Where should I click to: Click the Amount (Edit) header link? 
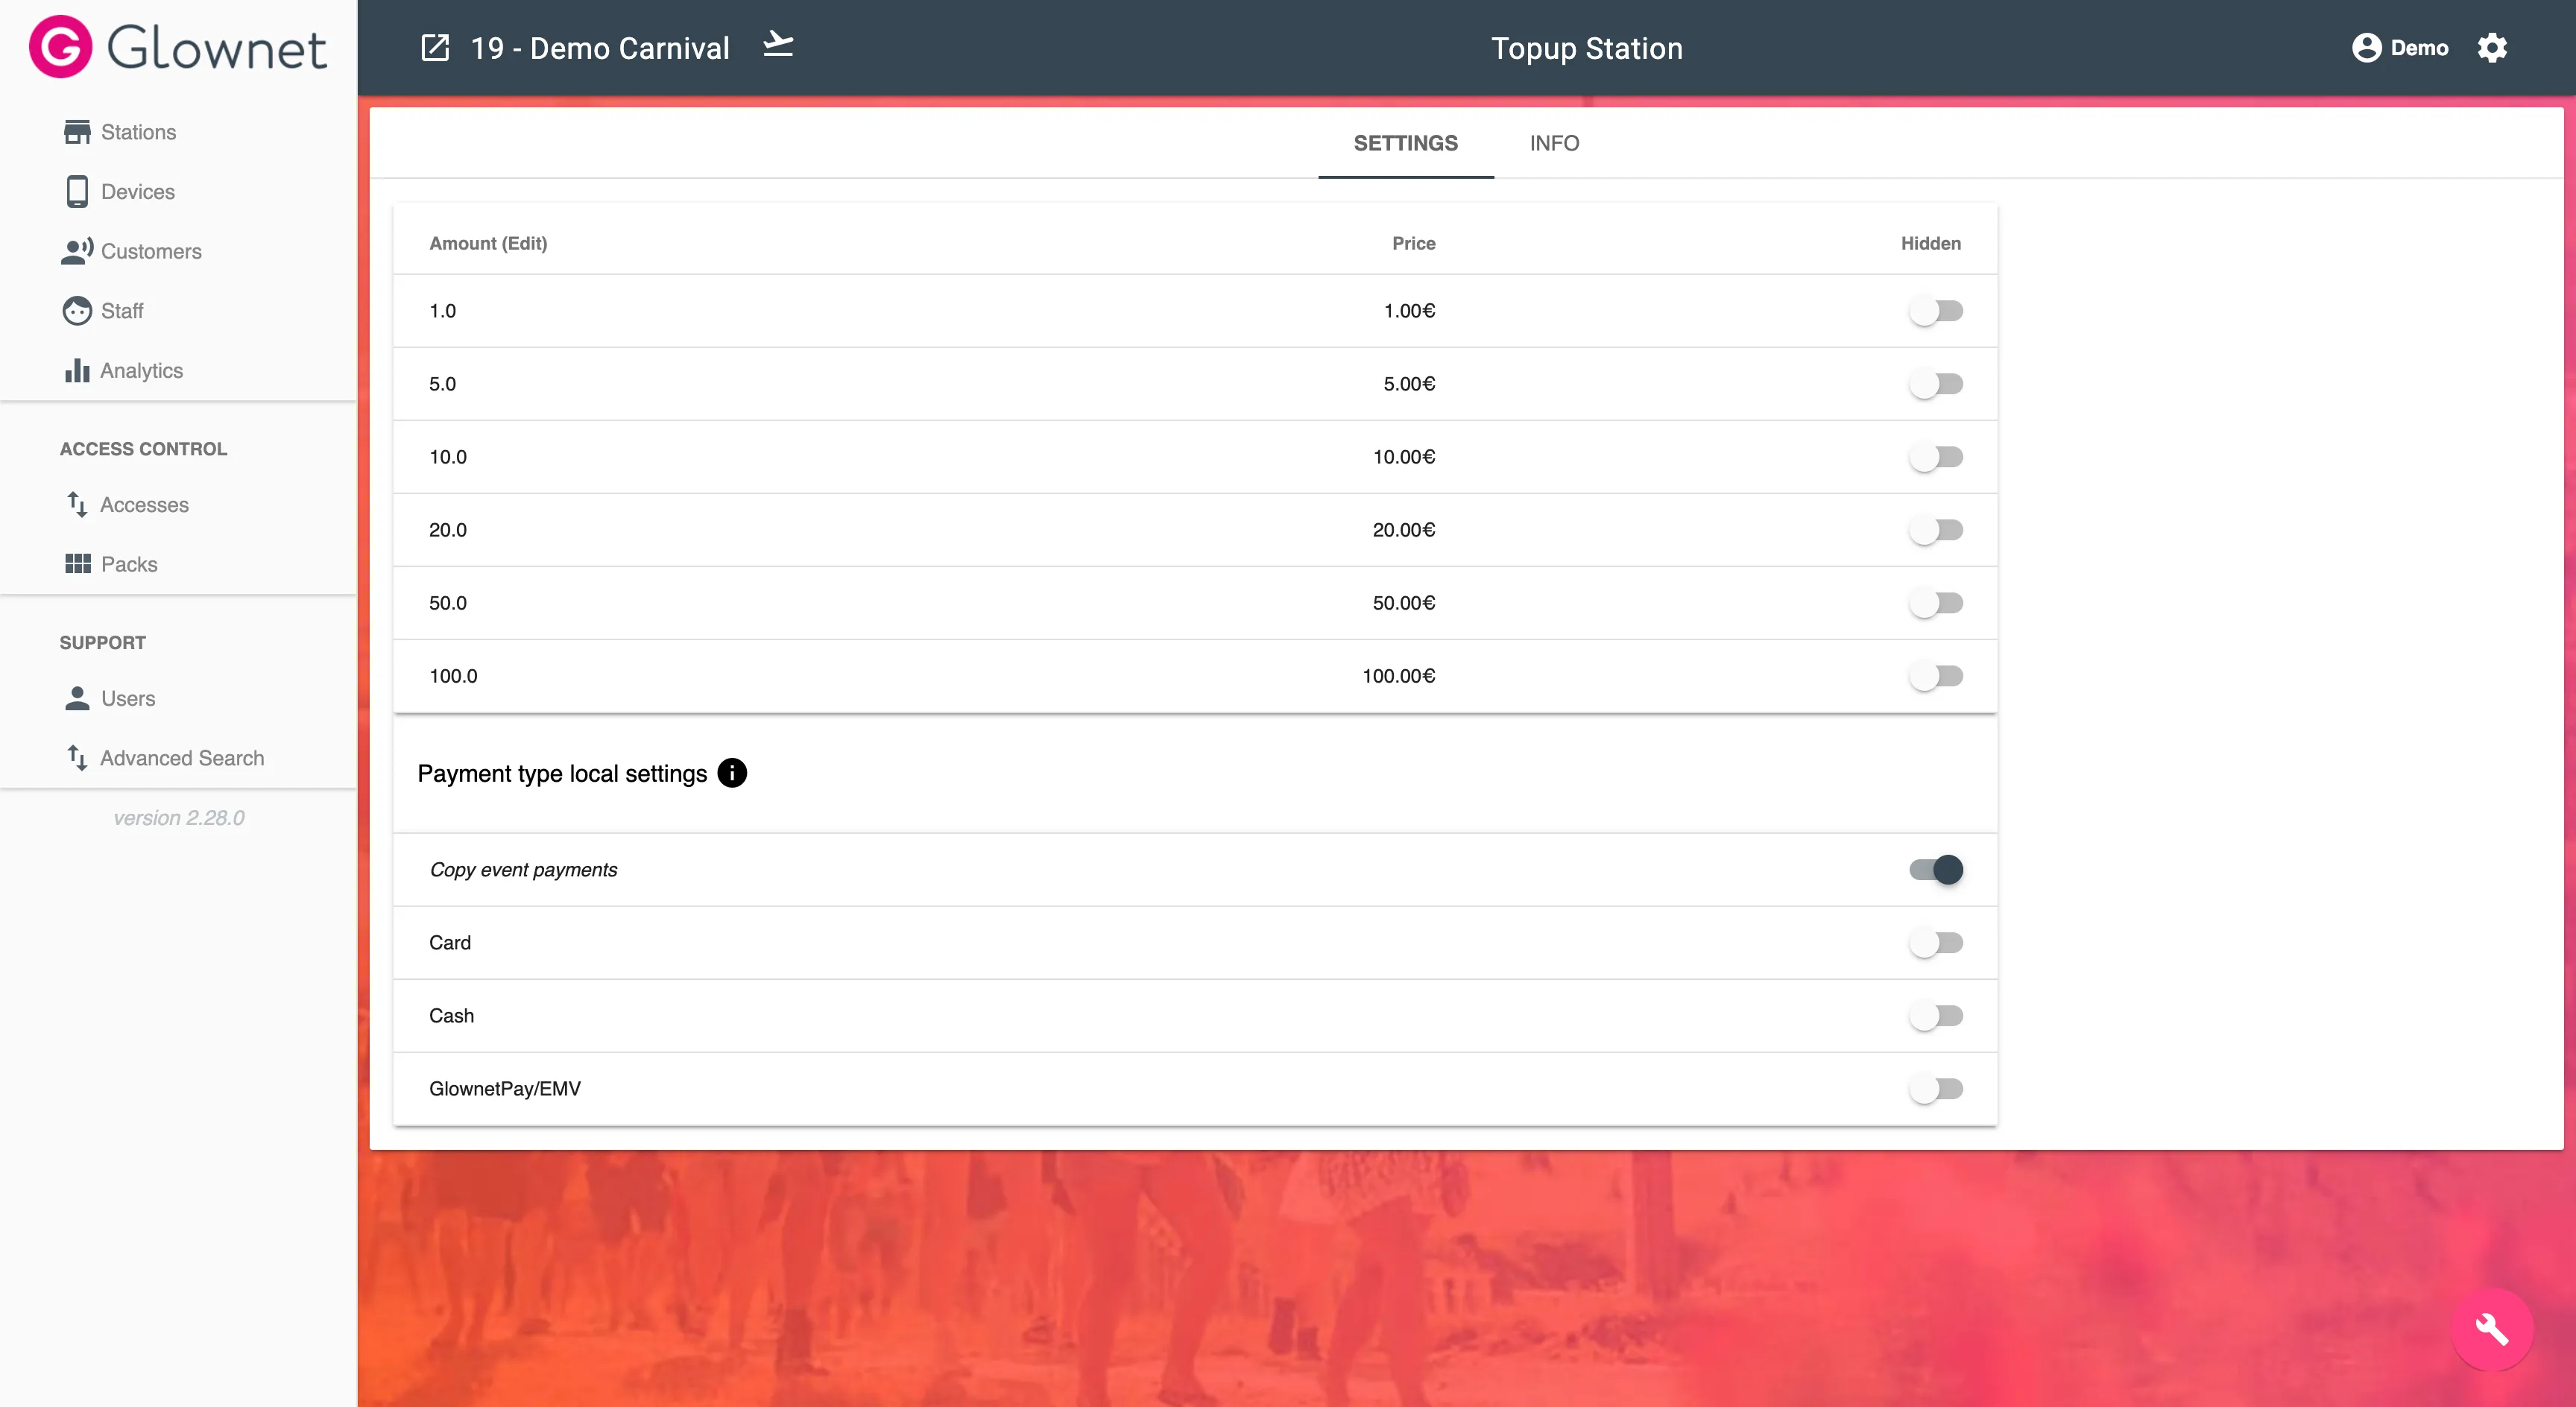point(488,243)
